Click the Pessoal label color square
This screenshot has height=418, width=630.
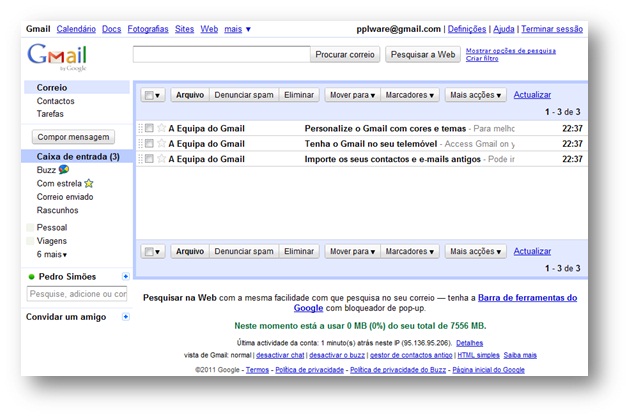click(x=30, y=227)
